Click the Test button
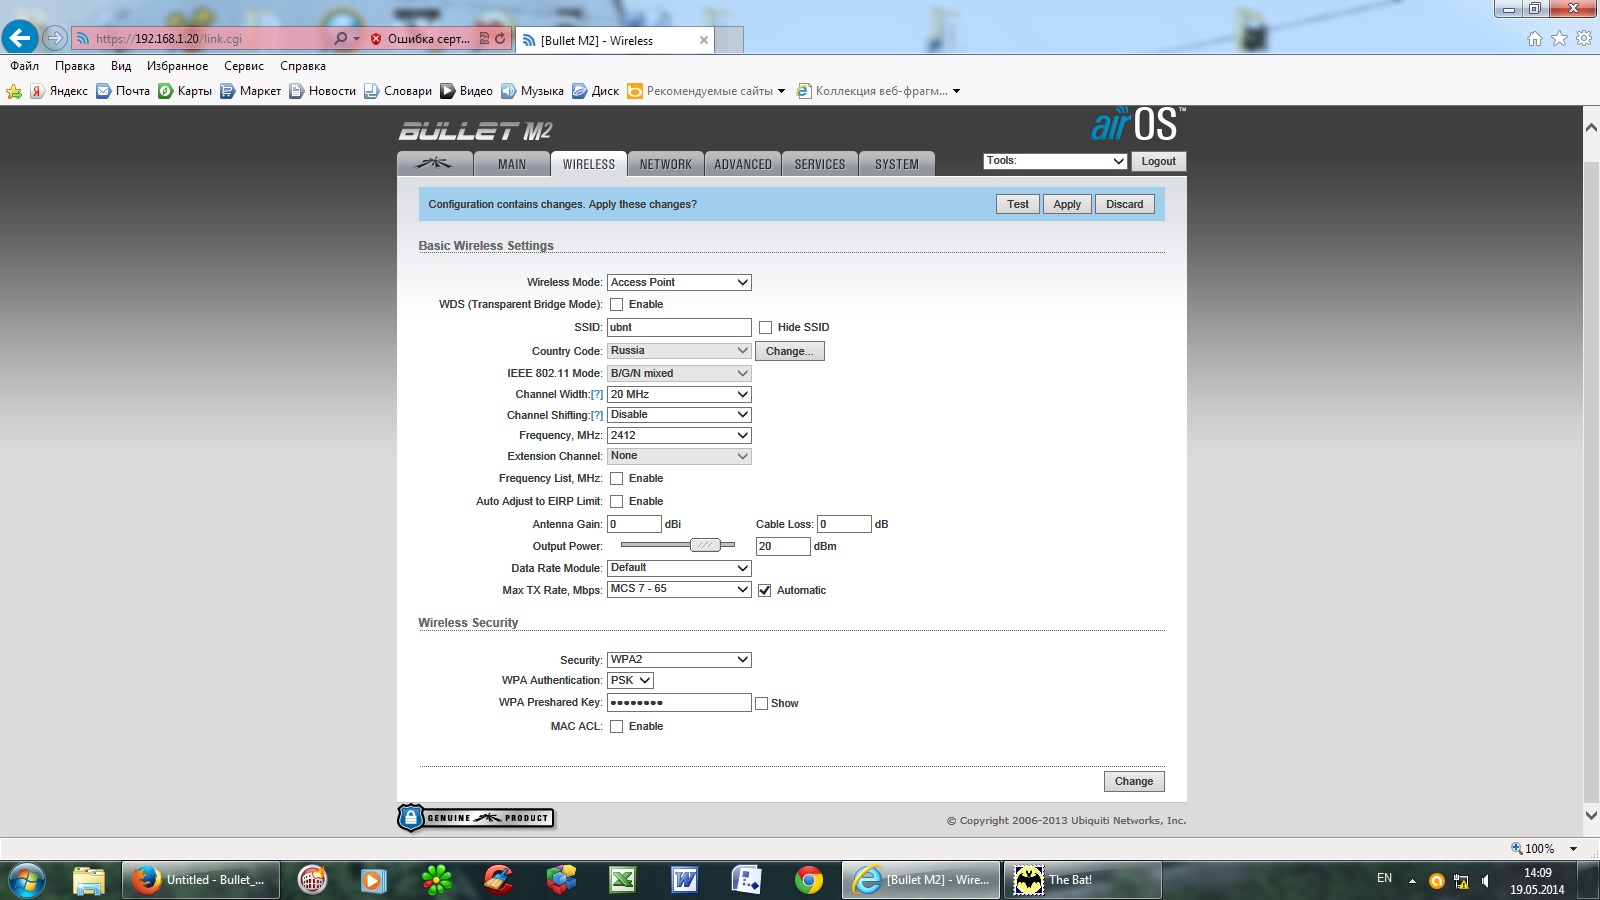Screen dimensions: 1600x900 1018,204
